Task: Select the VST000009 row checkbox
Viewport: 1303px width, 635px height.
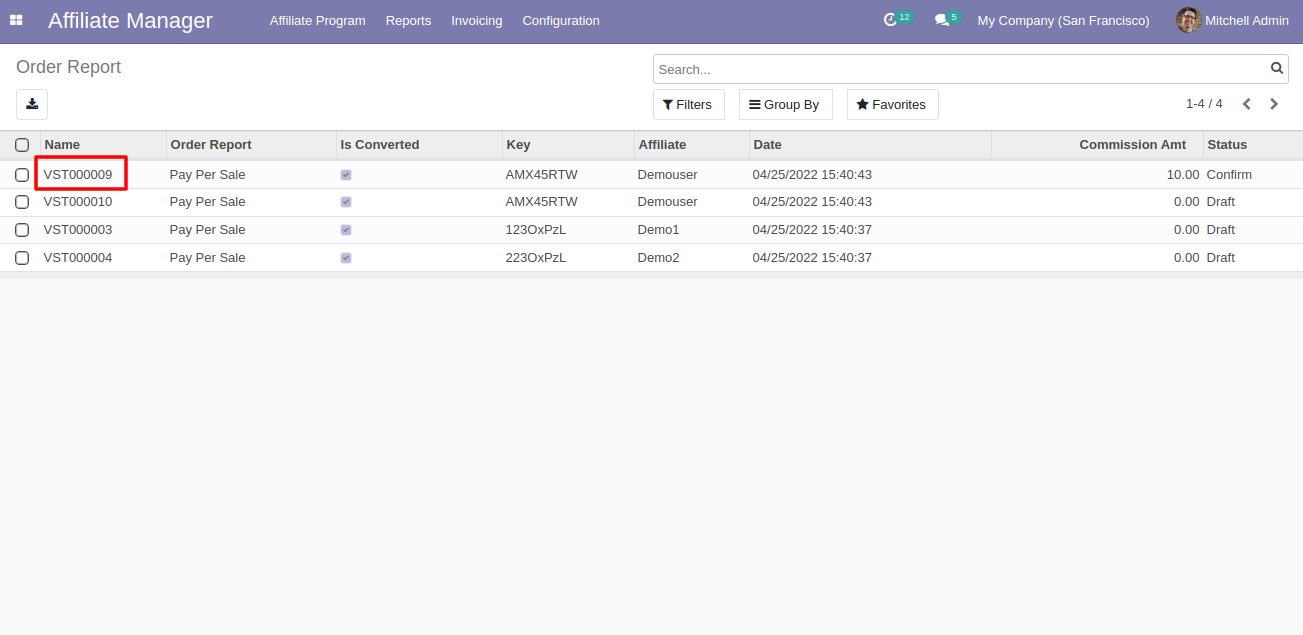Action: [x=22, y=175]
